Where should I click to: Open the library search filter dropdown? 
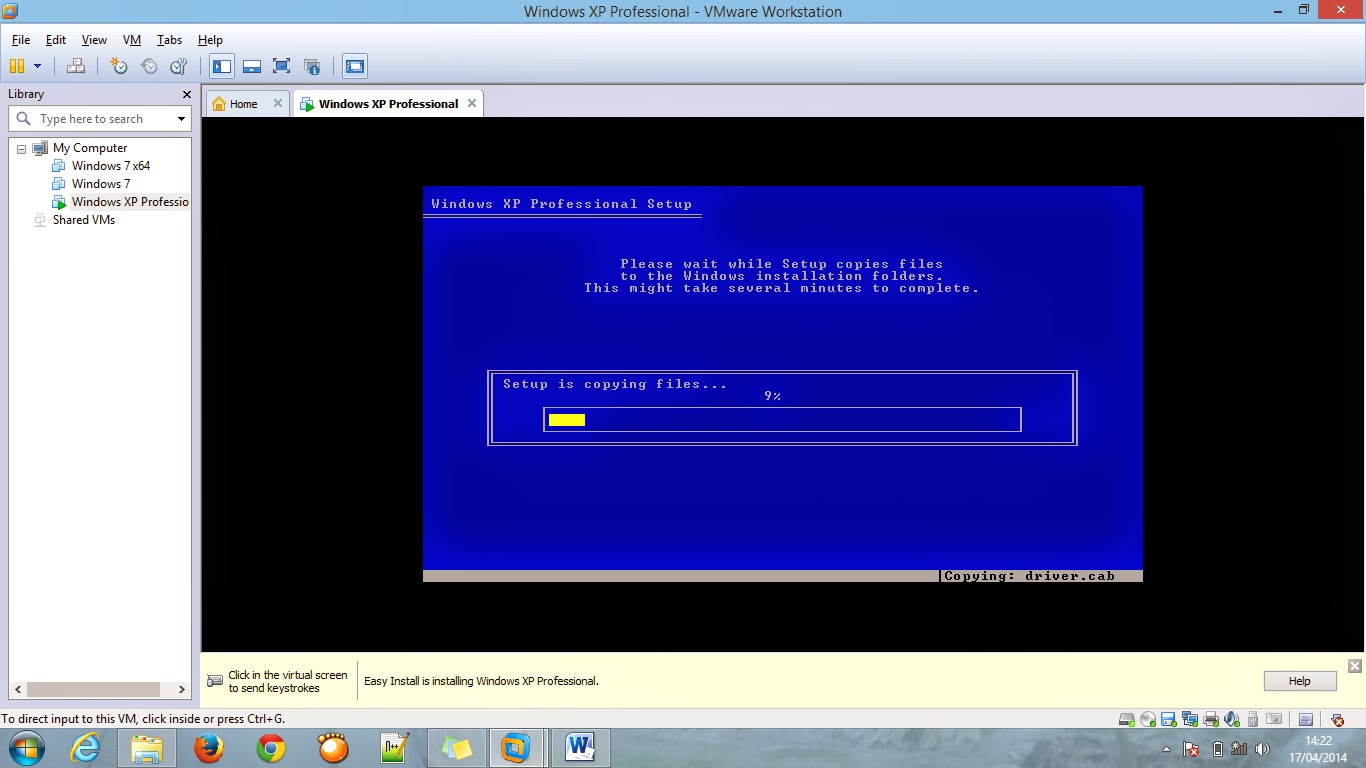click(x=183, y=118)
